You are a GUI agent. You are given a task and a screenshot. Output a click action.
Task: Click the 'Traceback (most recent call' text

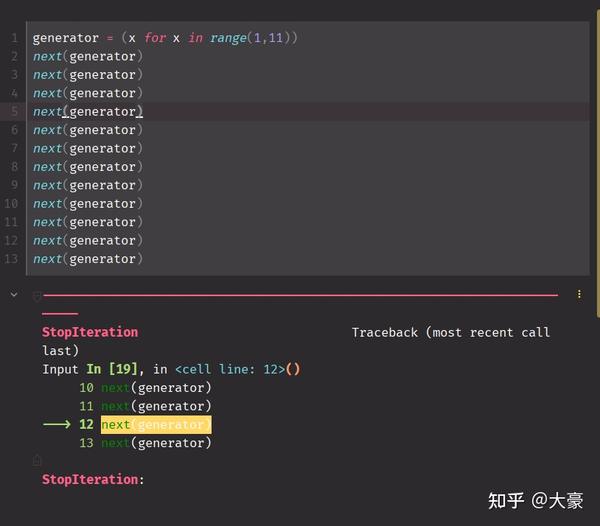click(x=451, y=332)
